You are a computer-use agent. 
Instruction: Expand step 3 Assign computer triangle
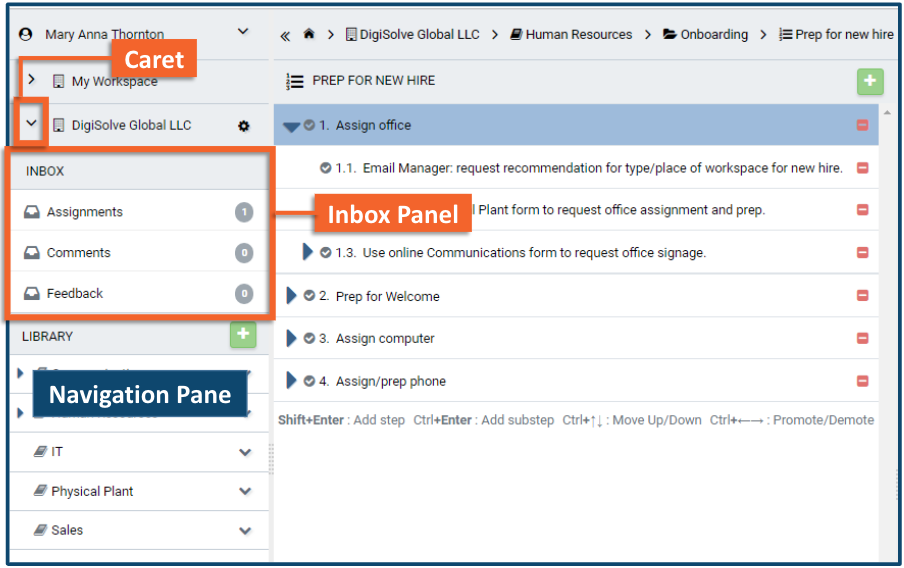click(291, 338)
